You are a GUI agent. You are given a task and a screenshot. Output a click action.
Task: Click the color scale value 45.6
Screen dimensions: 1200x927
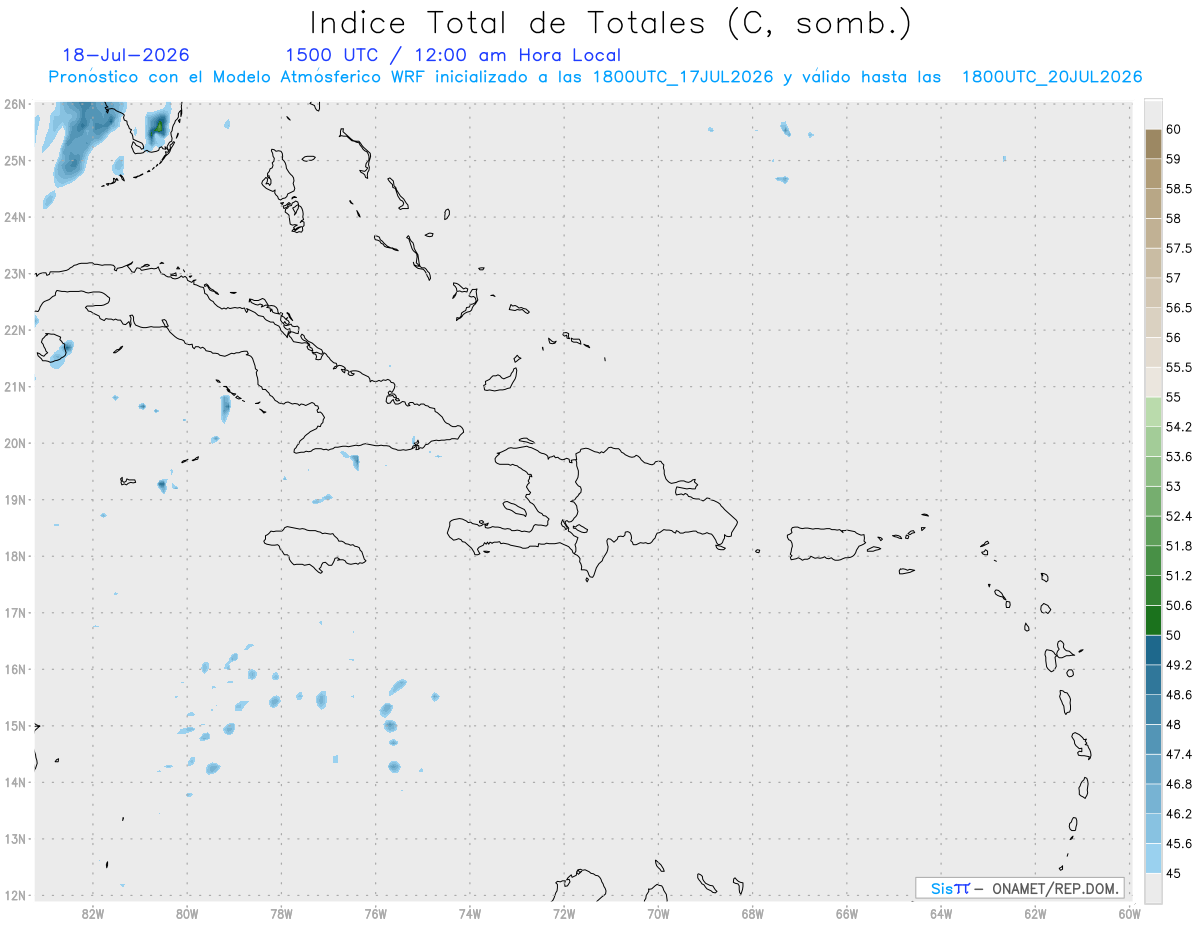(x=1178, y=843)
